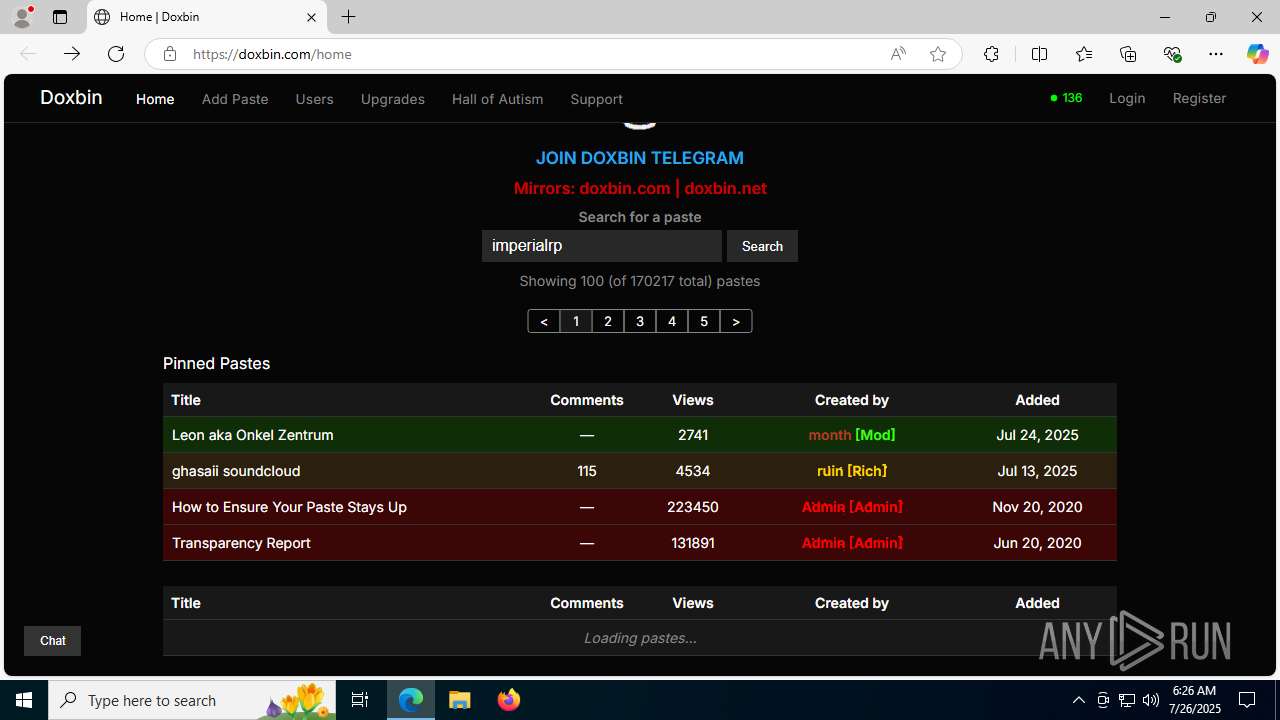Open the Users nav item
This screenshot has width=1280, height=720.
pos(314,99)
